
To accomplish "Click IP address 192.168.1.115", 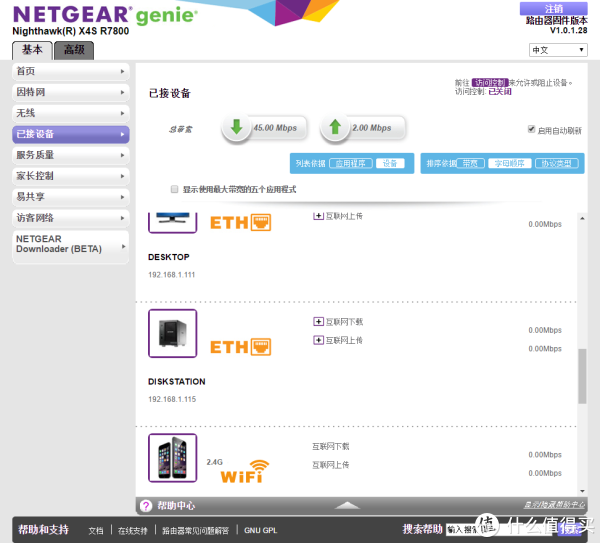I will tap(172, 399).
